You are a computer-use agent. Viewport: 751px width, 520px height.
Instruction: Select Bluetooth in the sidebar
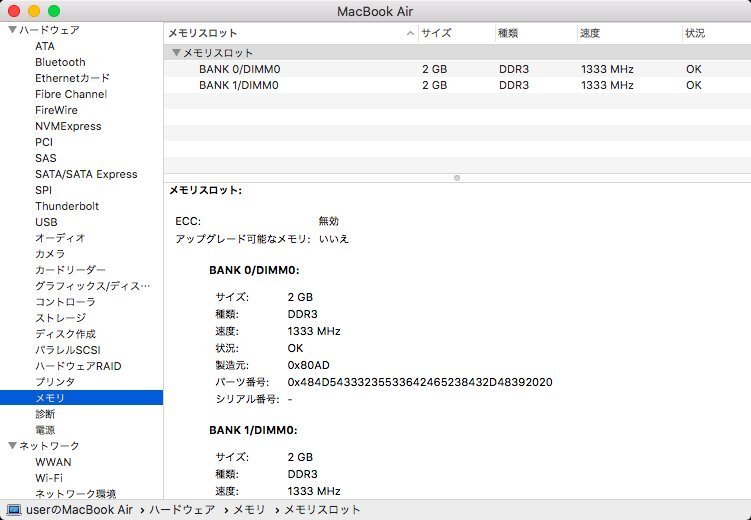[x=60, y=62]
